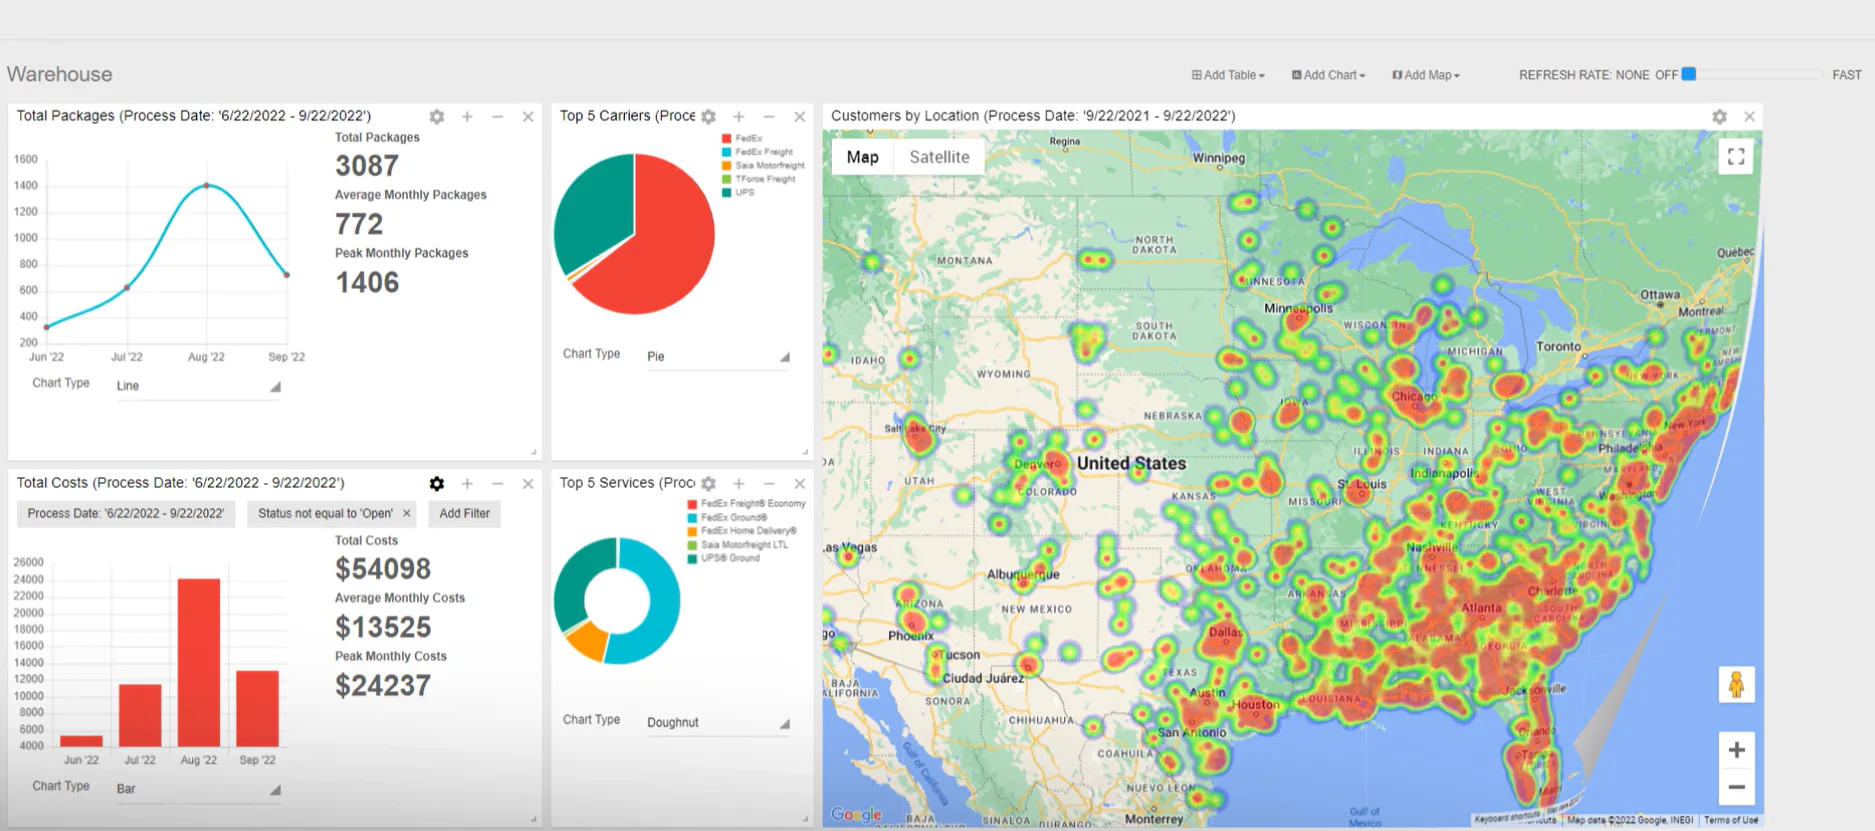Open Chart Type dropdown showing Bar
1875x831 pixels.
pos(198,789)
